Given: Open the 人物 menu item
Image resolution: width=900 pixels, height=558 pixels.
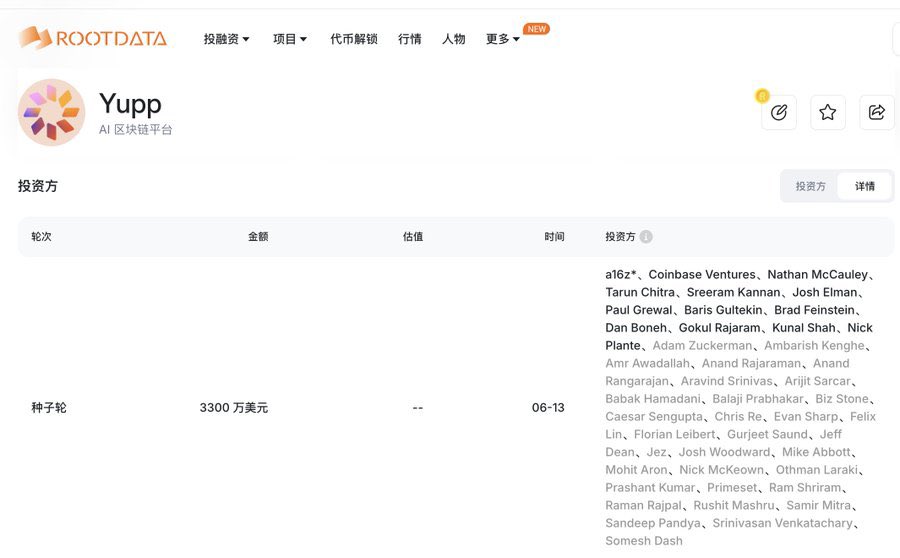Looking at the screenshot, I should click(453, 39).
